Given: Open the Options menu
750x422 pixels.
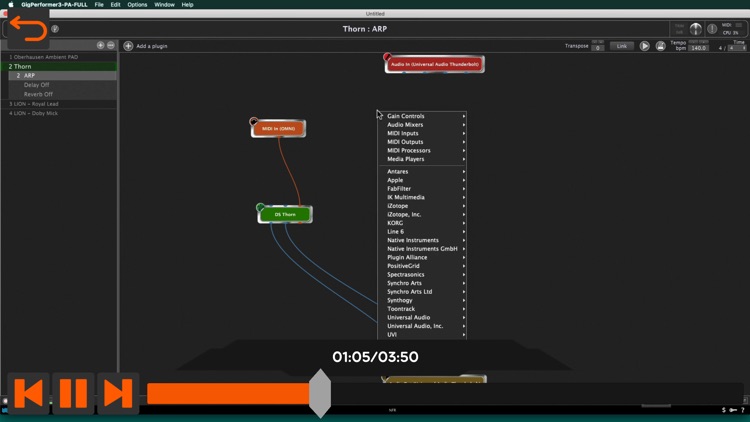Looking at the screenshot, I should [x=137, y=4].
